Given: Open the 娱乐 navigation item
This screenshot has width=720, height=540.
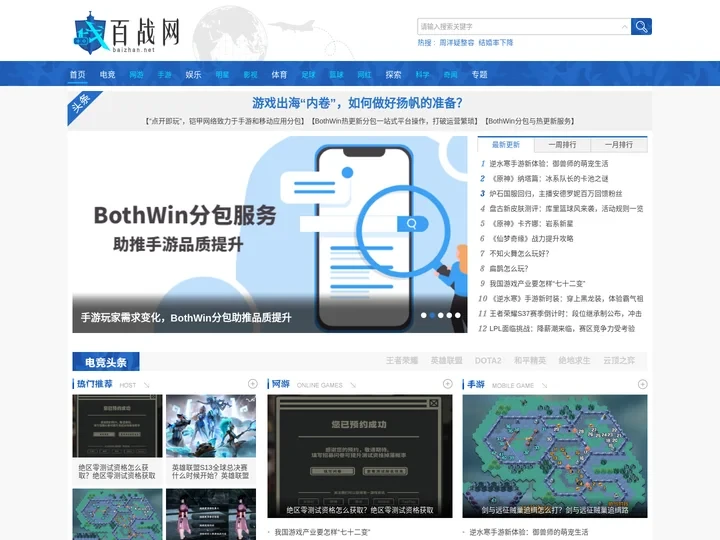Looking at the screenshot, I should pyautogui.click(x=193, y=74).
